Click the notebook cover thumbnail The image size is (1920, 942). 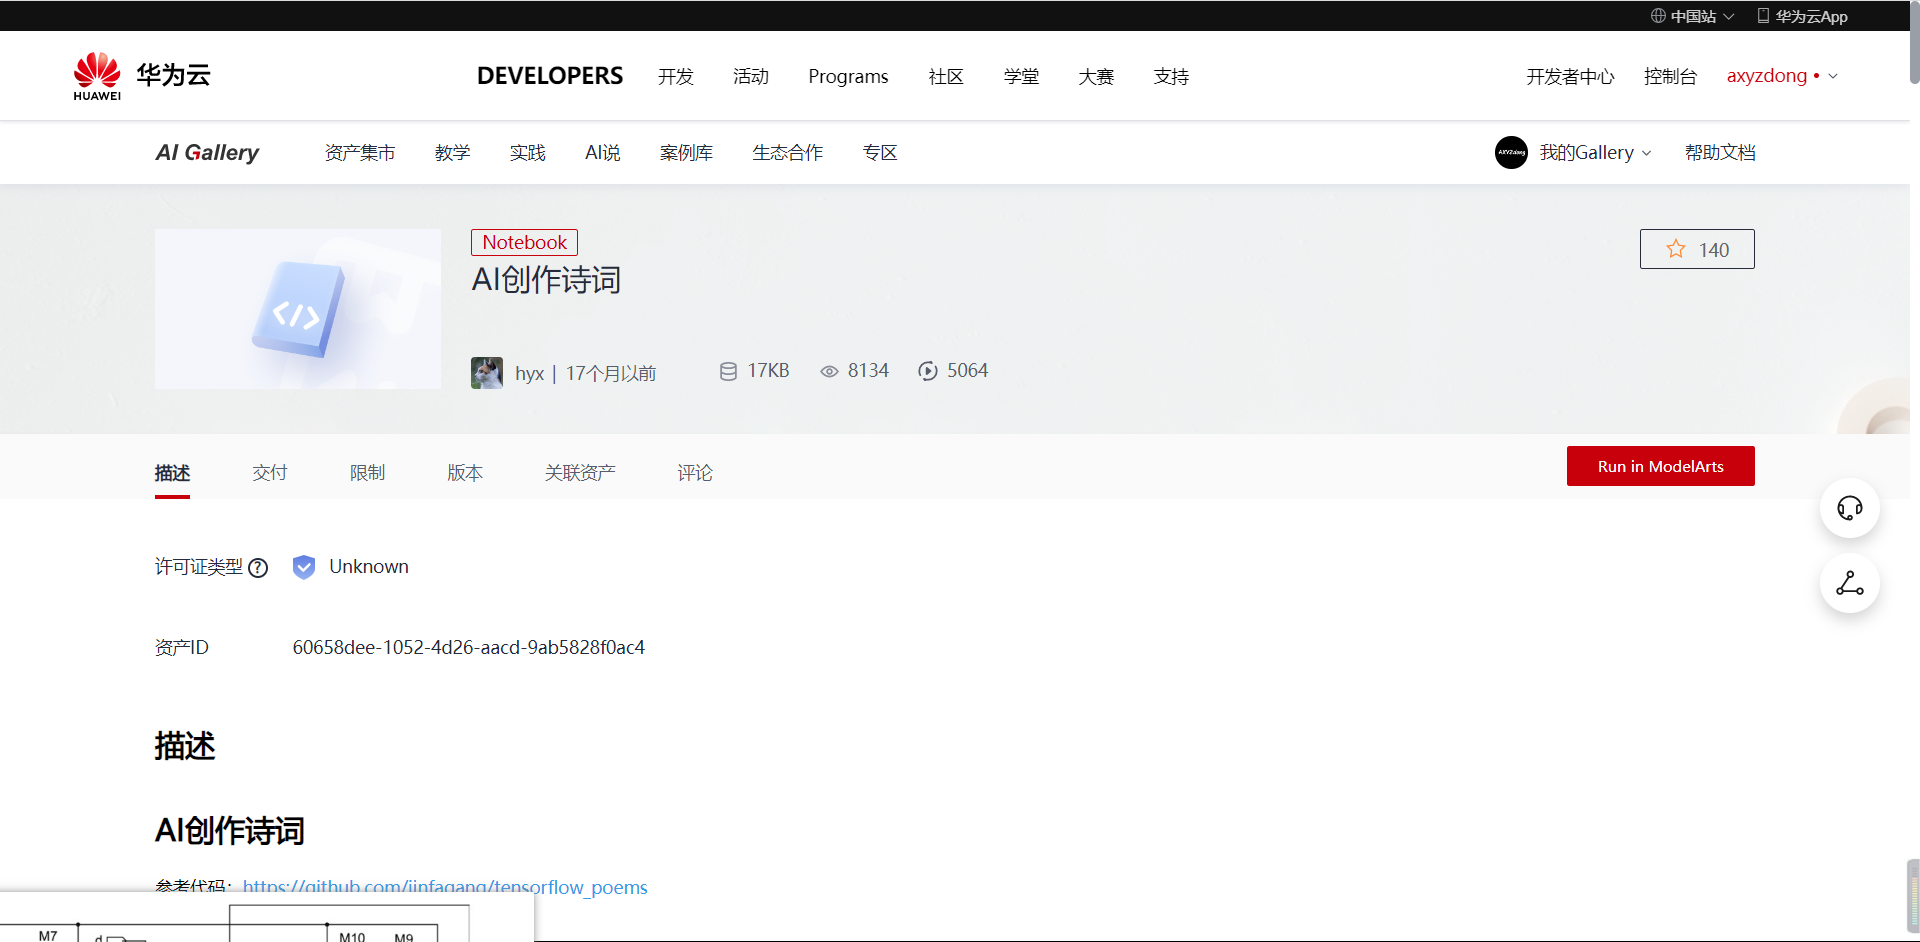pyautogui.click(x=298, y=309)
